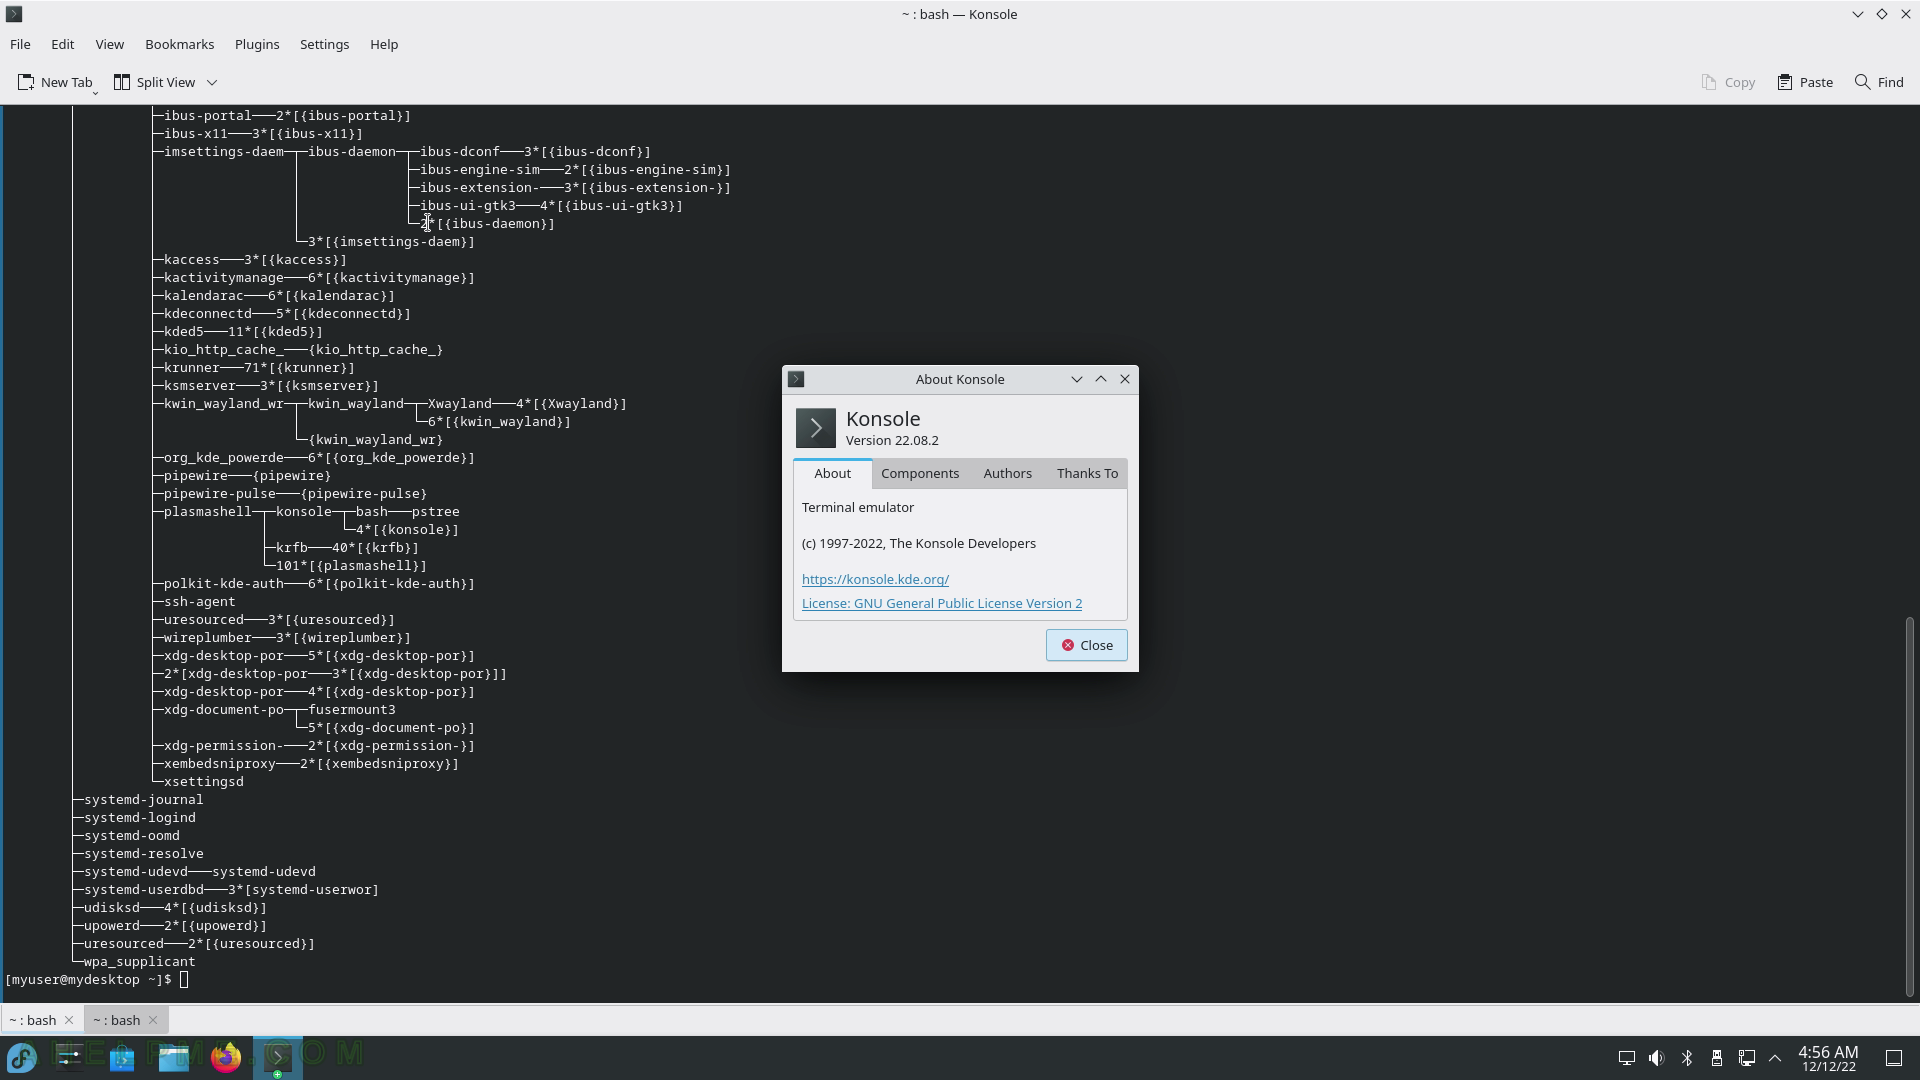Image resolution: width=1920 pixels, height=1080 pixels.
Task: Open the Help menu
Action: [x=384, y=44]
